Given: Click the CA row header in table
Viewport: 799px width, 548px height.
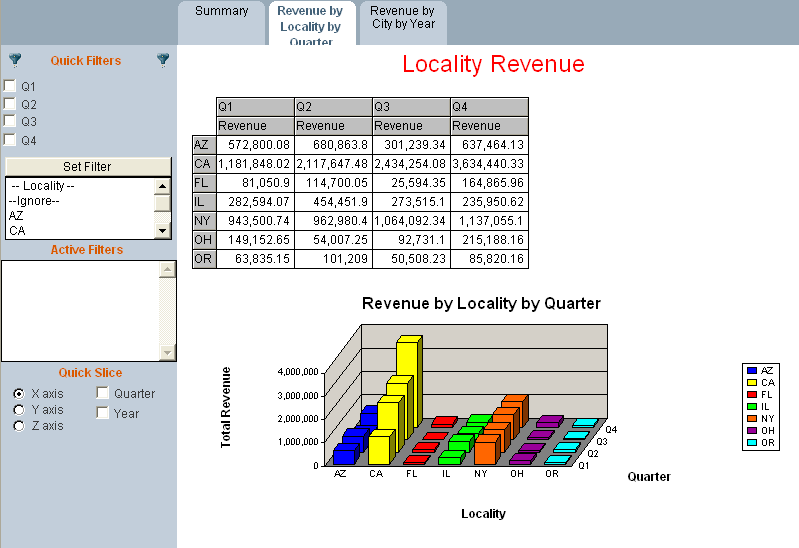Looking at the screenshot, I should click(x=204, y=164).
